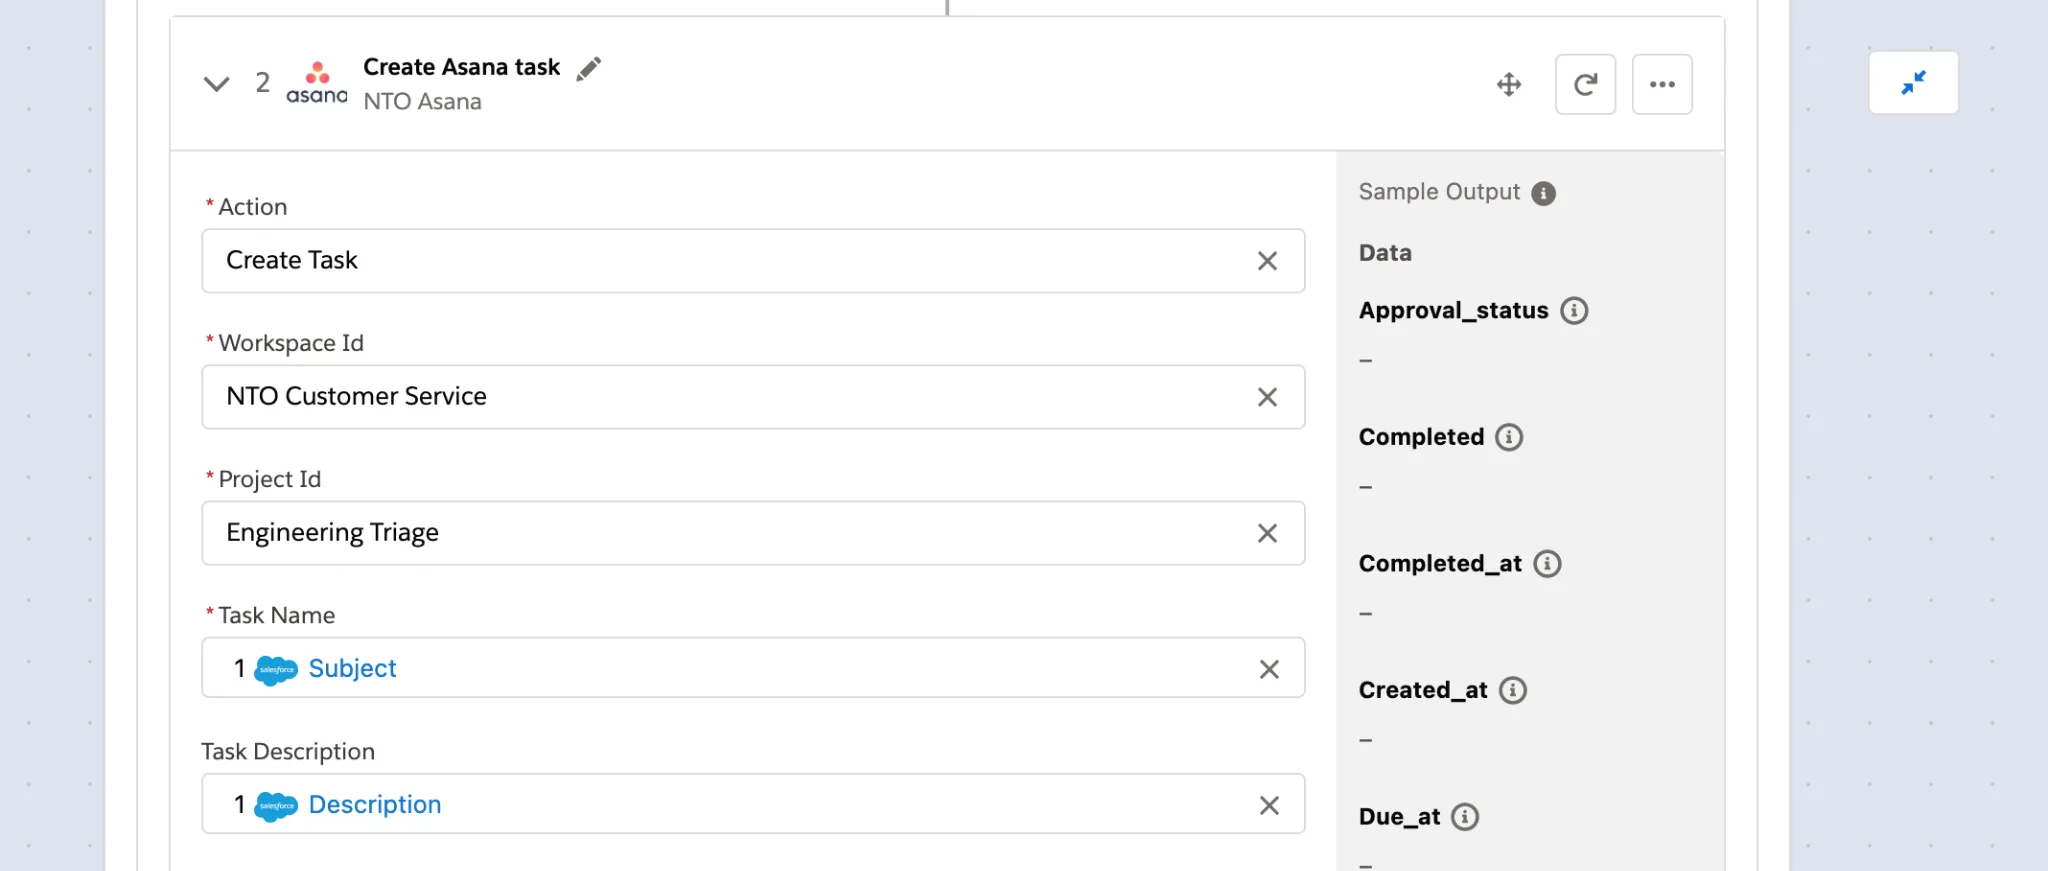Open the Workspace Id selection field
Image resolution: width=2048 pixels, height=871 pixels.
[700, 396]
